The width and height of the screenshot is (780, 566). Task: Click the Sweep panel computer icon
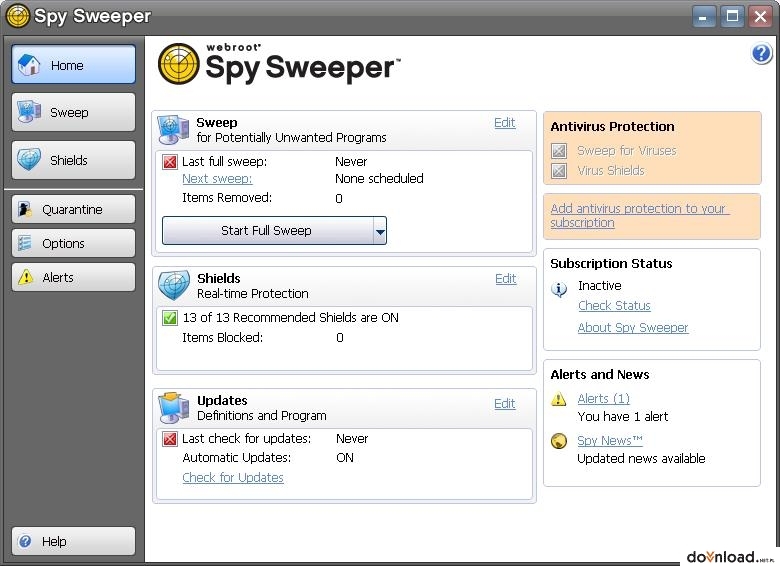coord(173,129)
